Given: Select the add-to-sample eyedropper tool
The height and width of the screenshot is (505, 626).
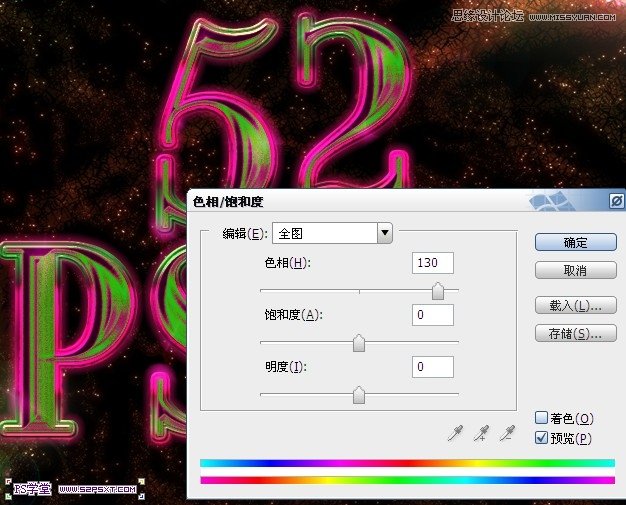Looking at the screenshot, I should pos(481,433).
